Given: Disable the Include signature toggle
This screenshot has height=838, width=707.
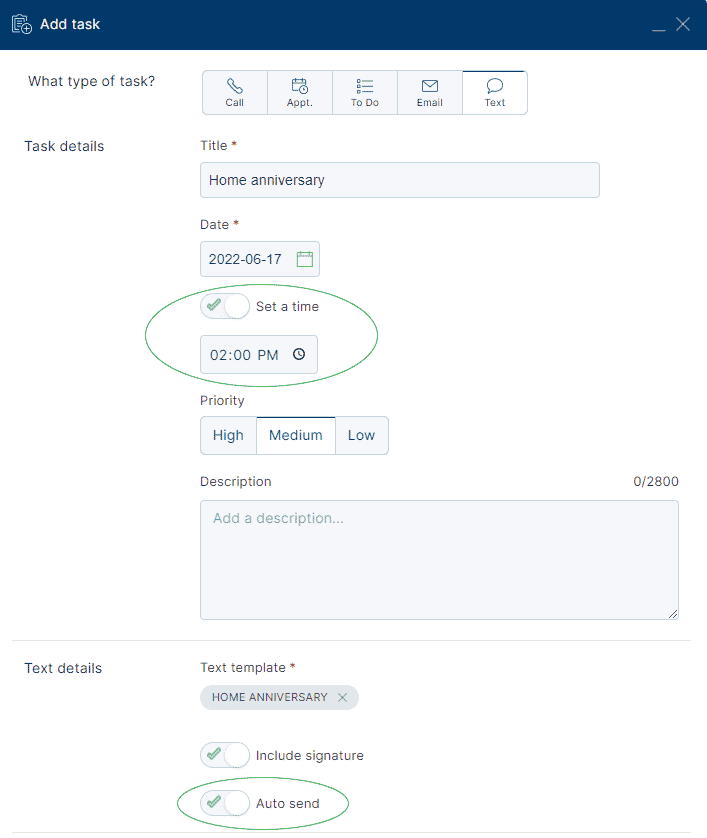Looking at the screenshot, I should click(x=225, y=755).
